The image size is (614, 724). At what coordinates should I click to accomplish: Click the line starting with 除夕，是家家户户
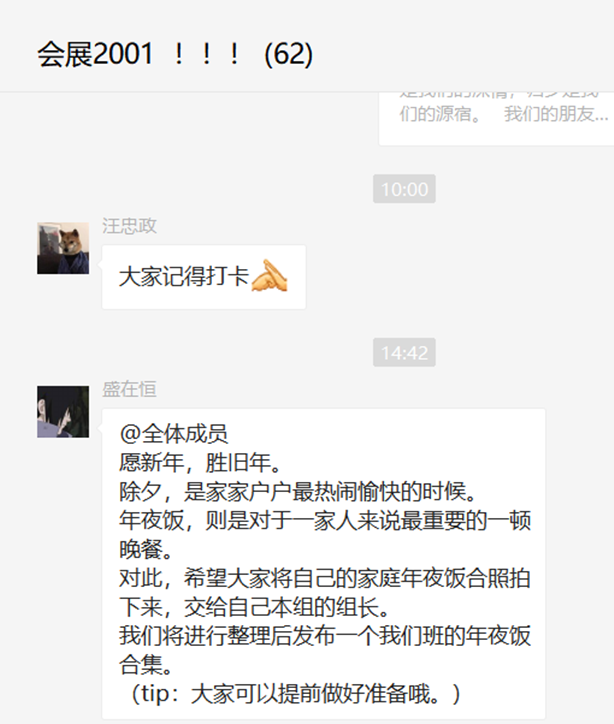click(x=298, y=492)
